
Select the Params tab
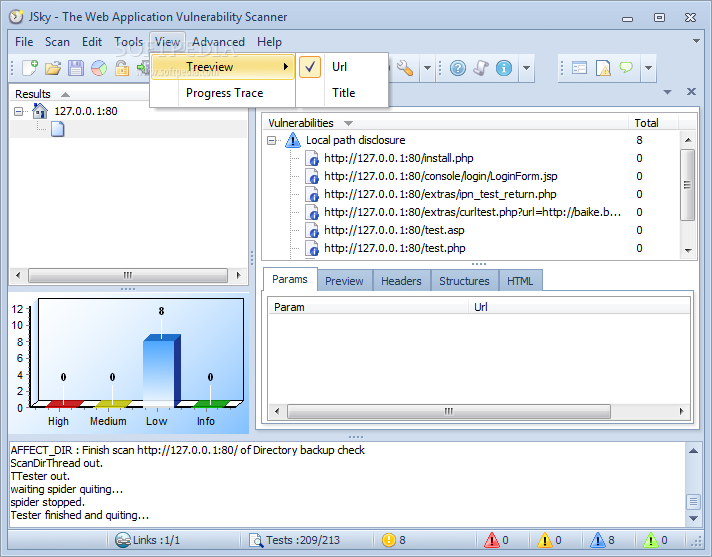pyautogui.click(x=290, y=279)
